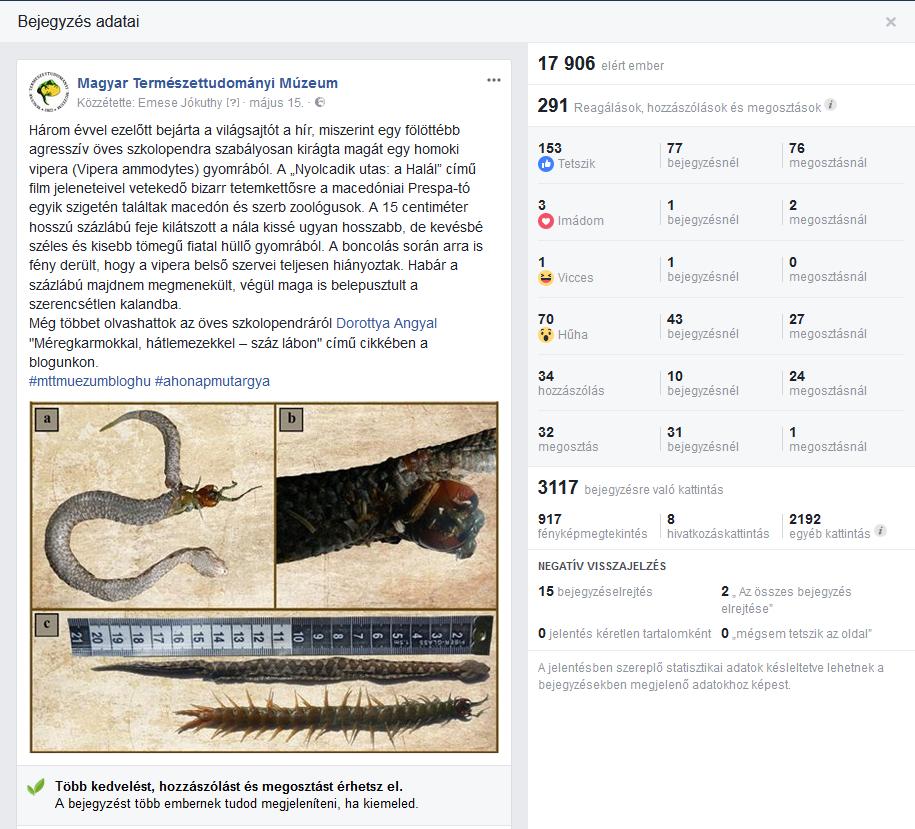
Task: Click the NEGATÍV VISSZAJELZÉS heading
Action: pyautogui.click(x=602, y=566)
